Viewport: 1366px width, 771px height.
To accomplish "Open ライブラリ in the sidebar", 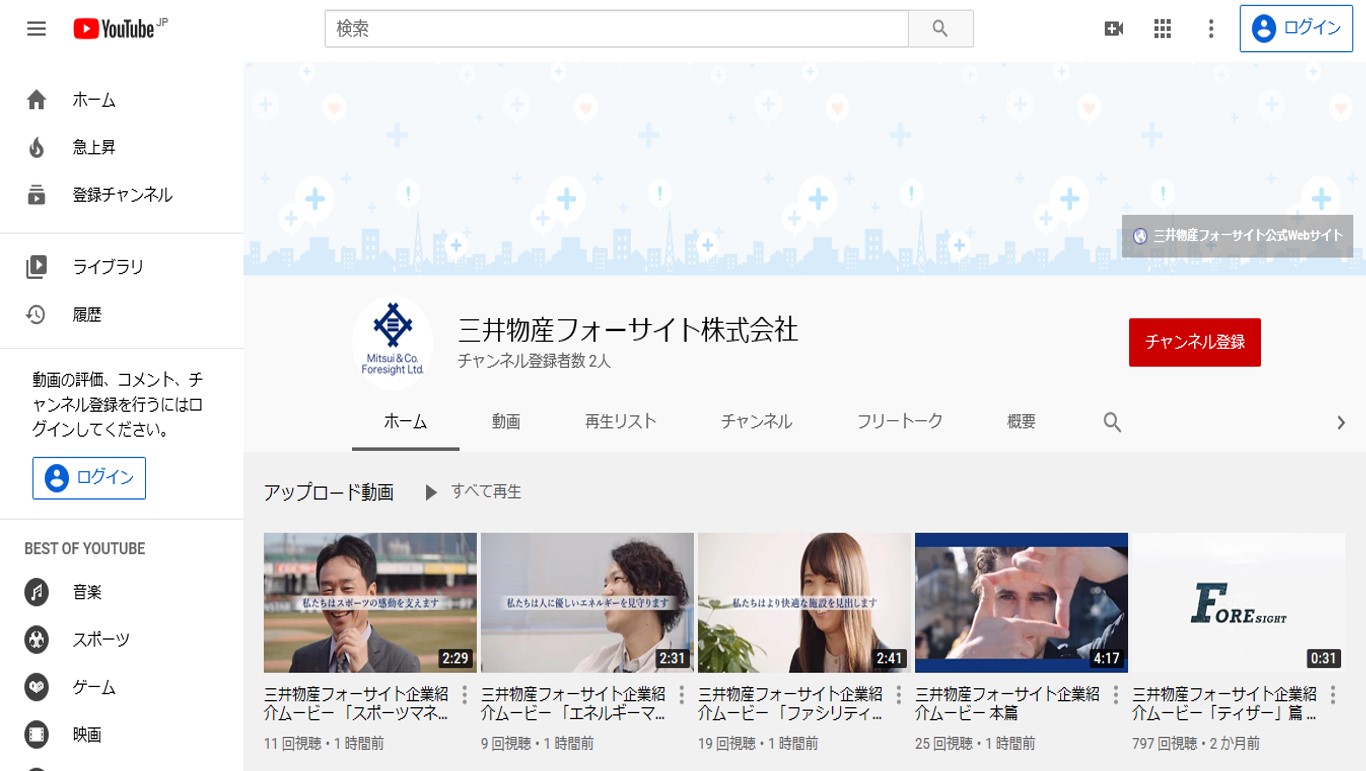I will (x=108, y=267).
